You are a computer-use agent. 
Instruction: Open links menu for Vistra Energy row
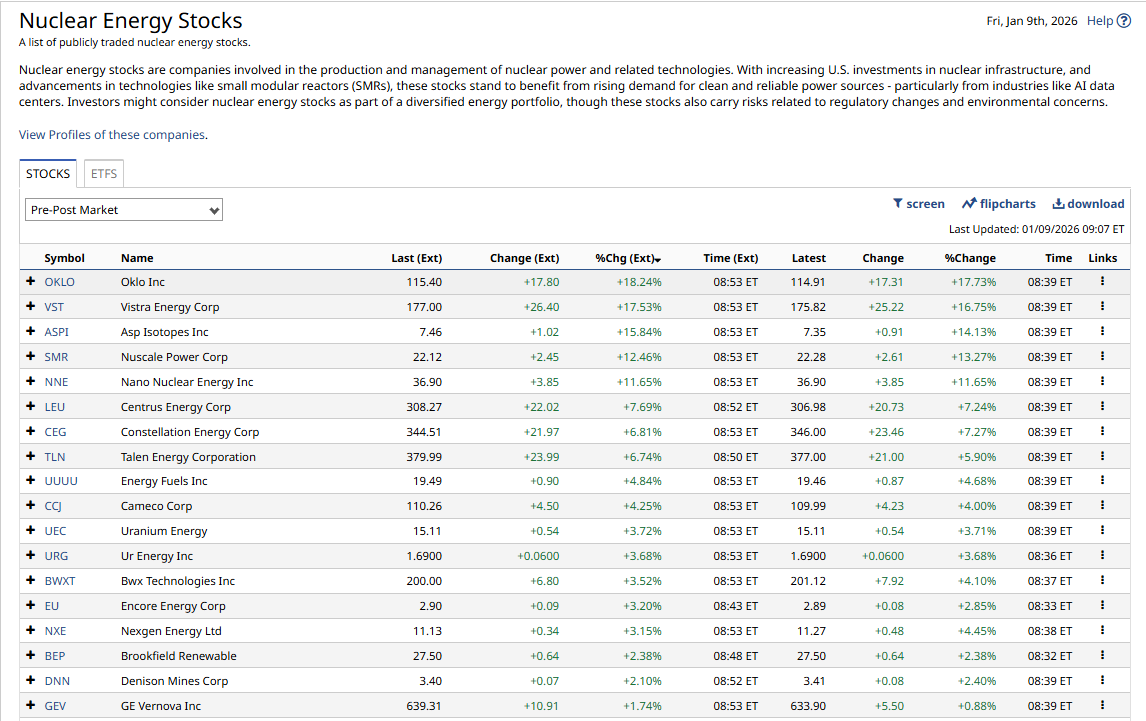click(x=1102, y=307)
